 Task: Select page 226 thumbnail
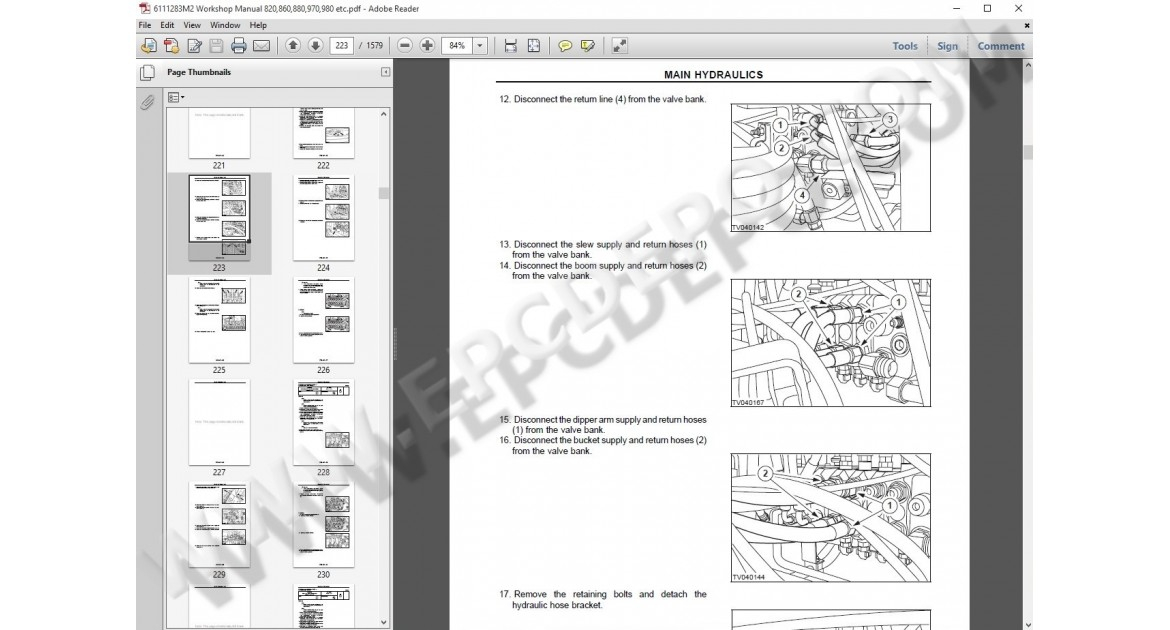coord(324,320)
